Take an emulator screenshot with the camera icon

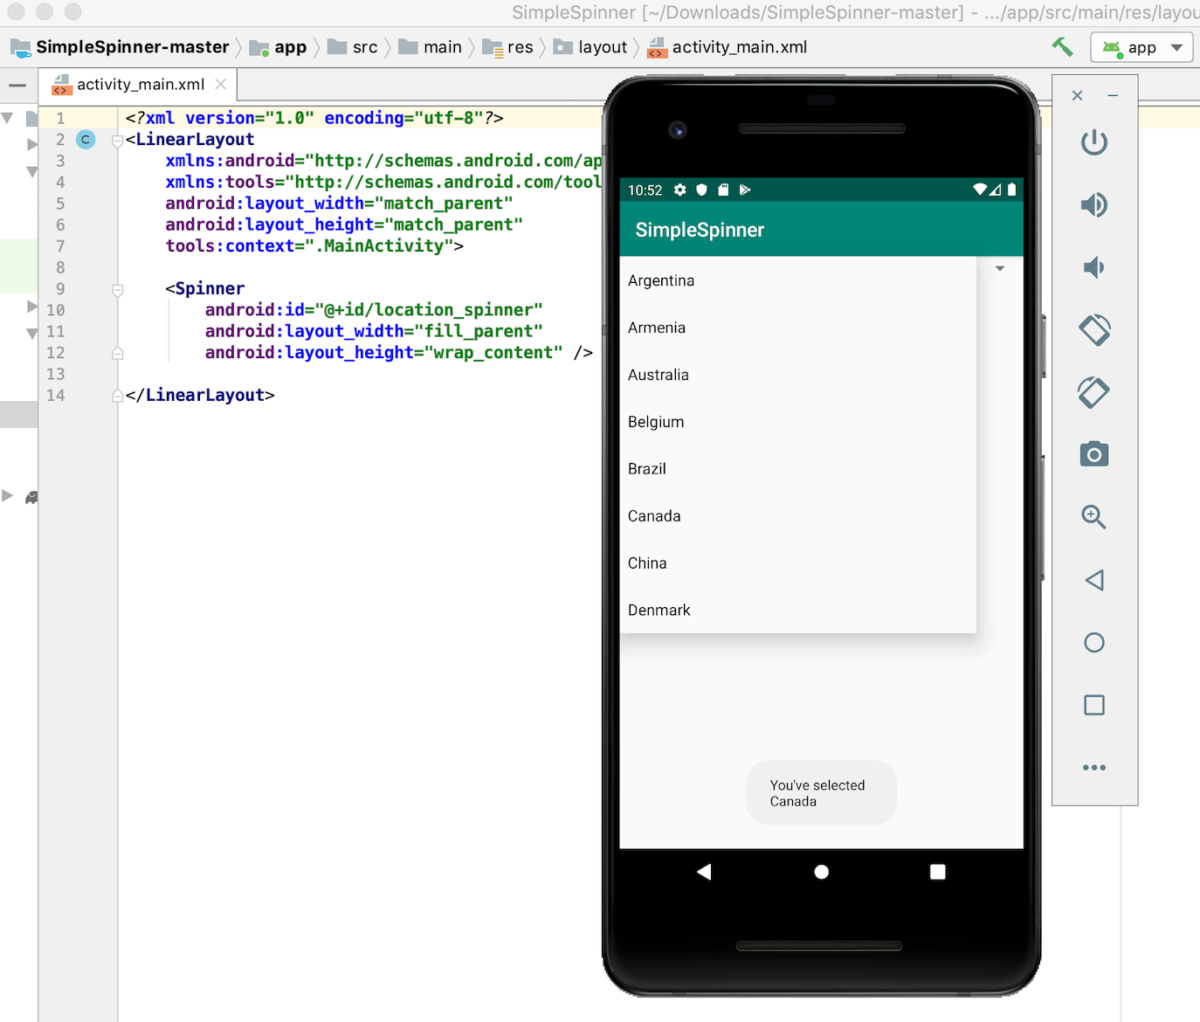1094,455
